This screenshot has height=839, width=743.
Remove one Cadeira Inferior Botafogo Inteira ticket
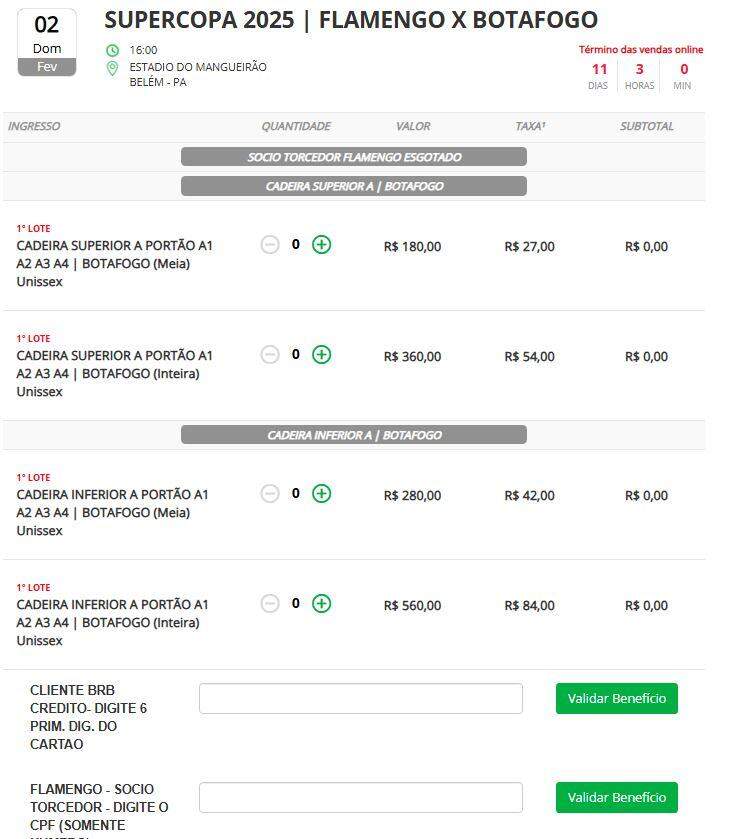[270, 604]
